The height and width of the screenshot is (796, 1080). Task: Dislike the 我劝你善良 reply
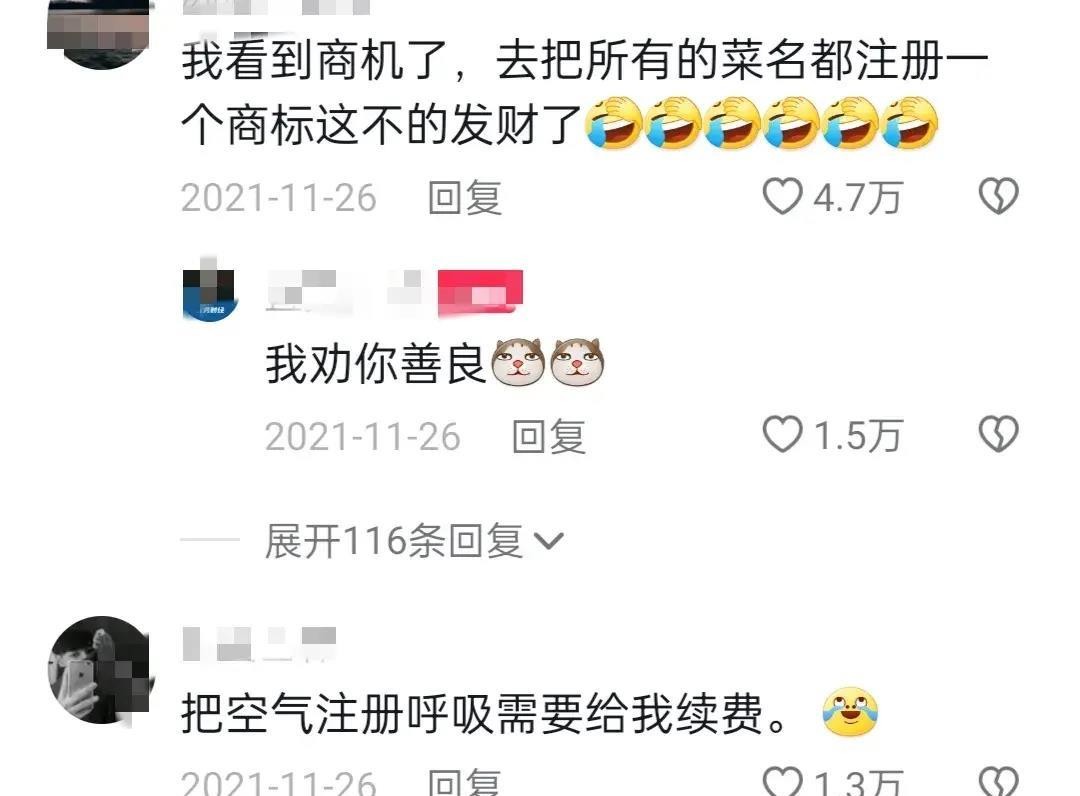[x=999, y=434]
